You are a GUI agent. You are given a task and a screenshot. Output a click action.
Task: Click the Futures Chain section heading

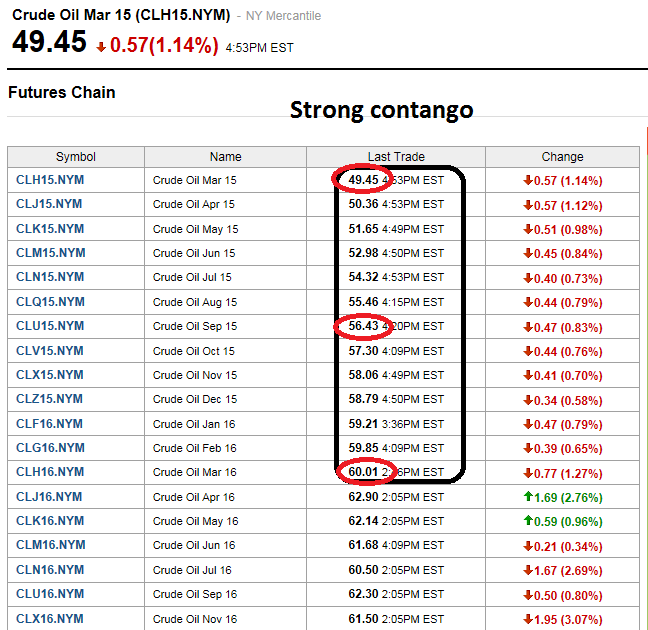point(62,93)
